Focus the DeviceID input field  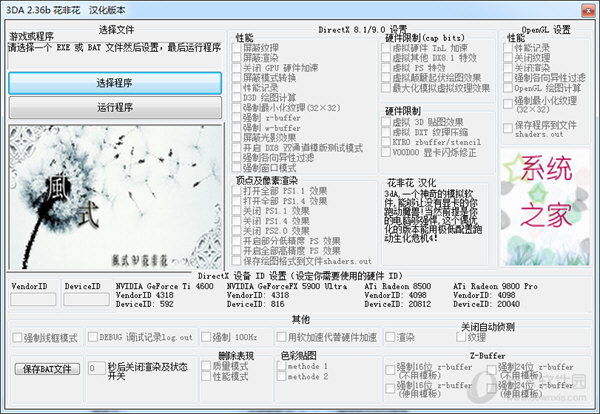pyautogui.click(x=86, y=299)
